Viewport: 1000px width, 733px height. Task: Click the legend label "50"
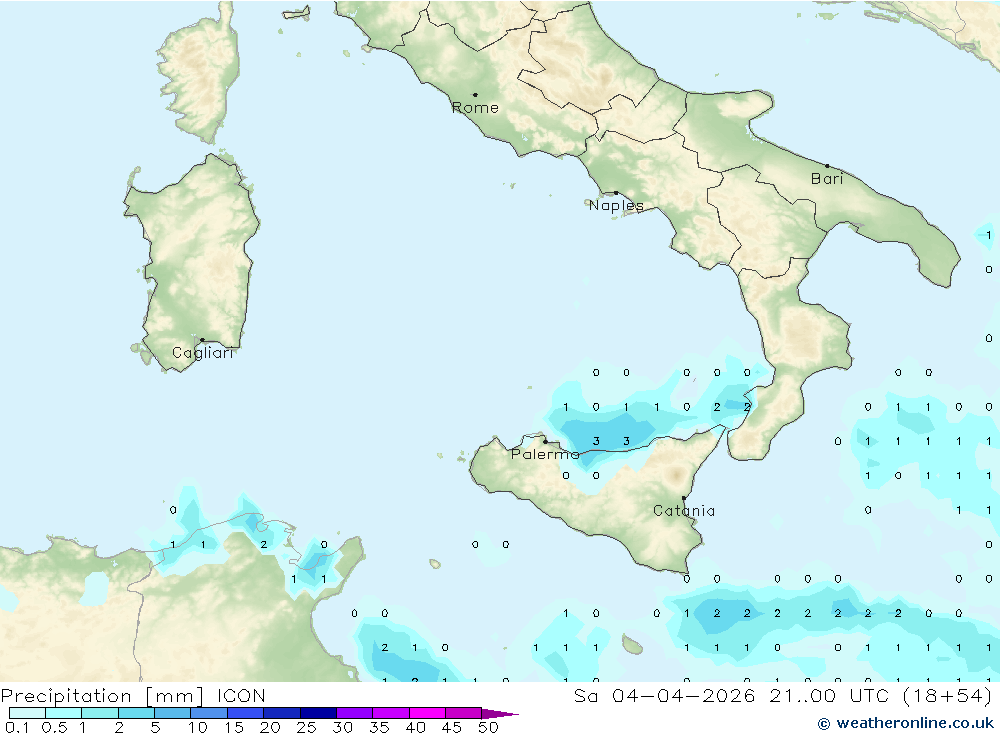coord(488,727)
